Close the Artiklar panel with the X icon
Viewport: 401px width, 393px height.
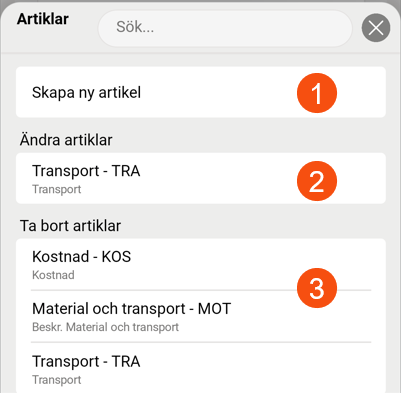point(376,28)
